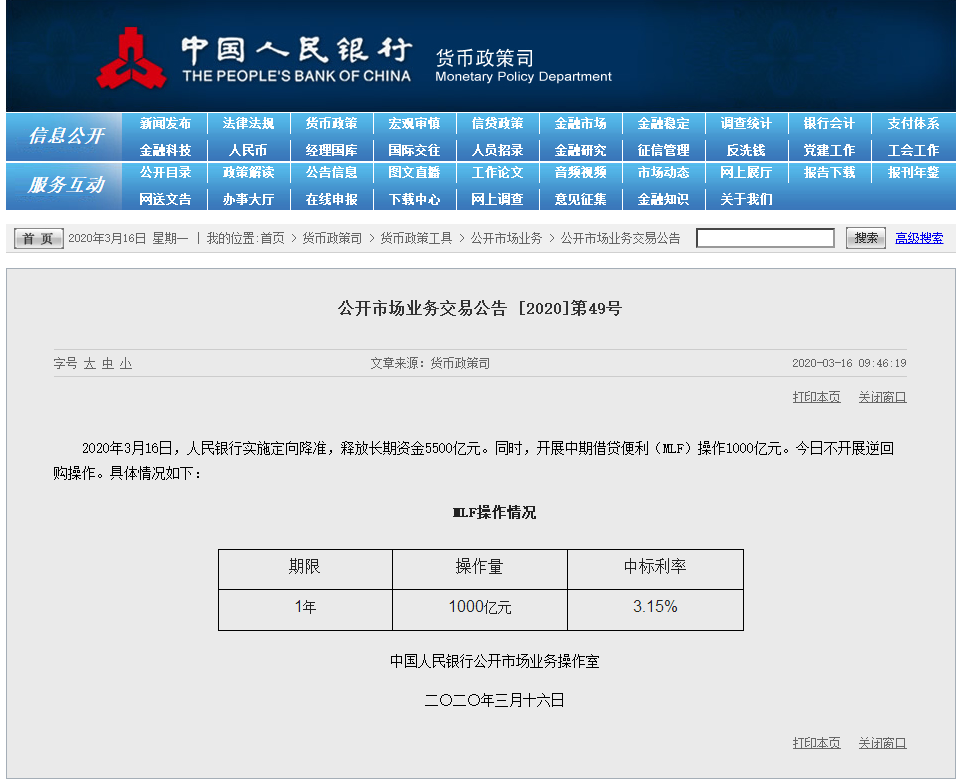Click the 搜索 search button
Screen dimensions: 959x782
[x=865, y=238]
